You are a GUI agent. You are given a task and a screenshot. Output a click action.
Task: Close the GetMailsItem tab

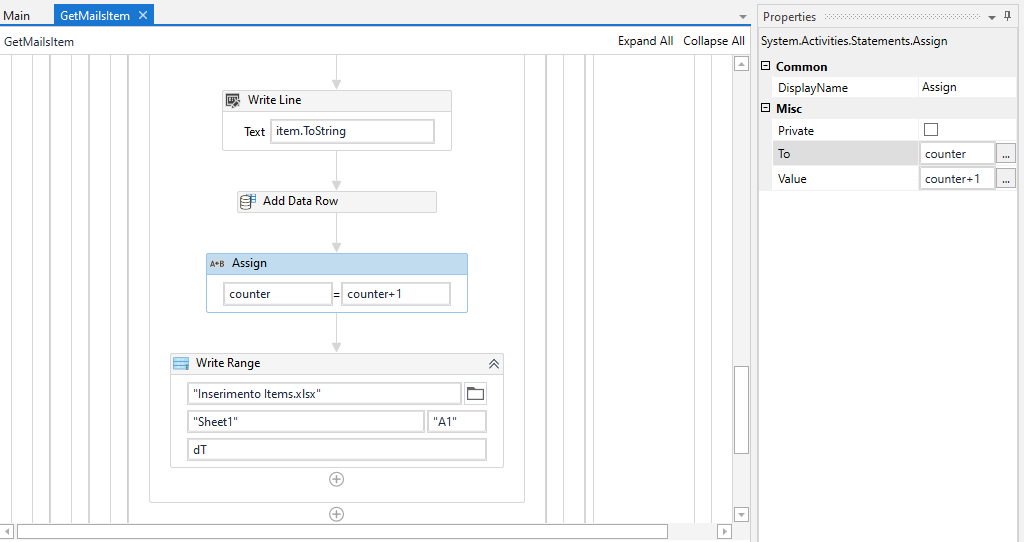point(143,15)
